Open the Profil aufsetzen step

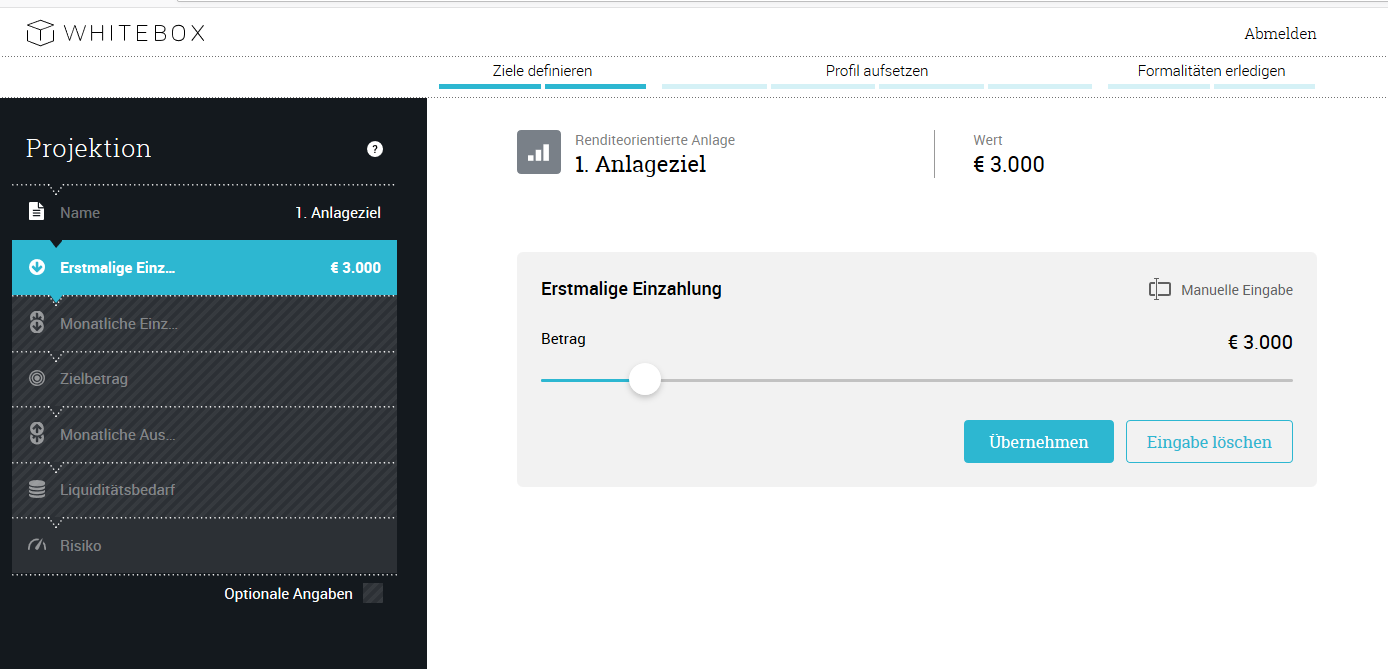pyautogui.click(x=876, y=71)
